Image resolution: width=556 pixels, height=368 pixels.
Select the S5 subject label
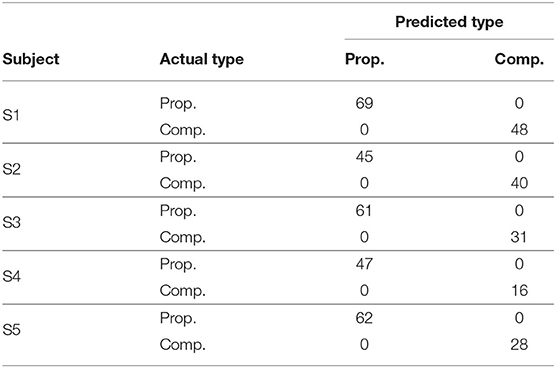pos(11,330)
